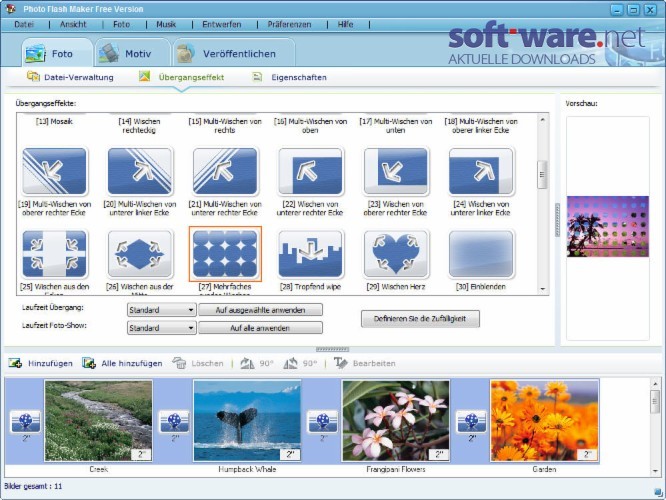The width and height of the screenshot is (666, 500).
Task: Select the Humpback Whale photo thumbnail
Action: [x=247, y=421]
